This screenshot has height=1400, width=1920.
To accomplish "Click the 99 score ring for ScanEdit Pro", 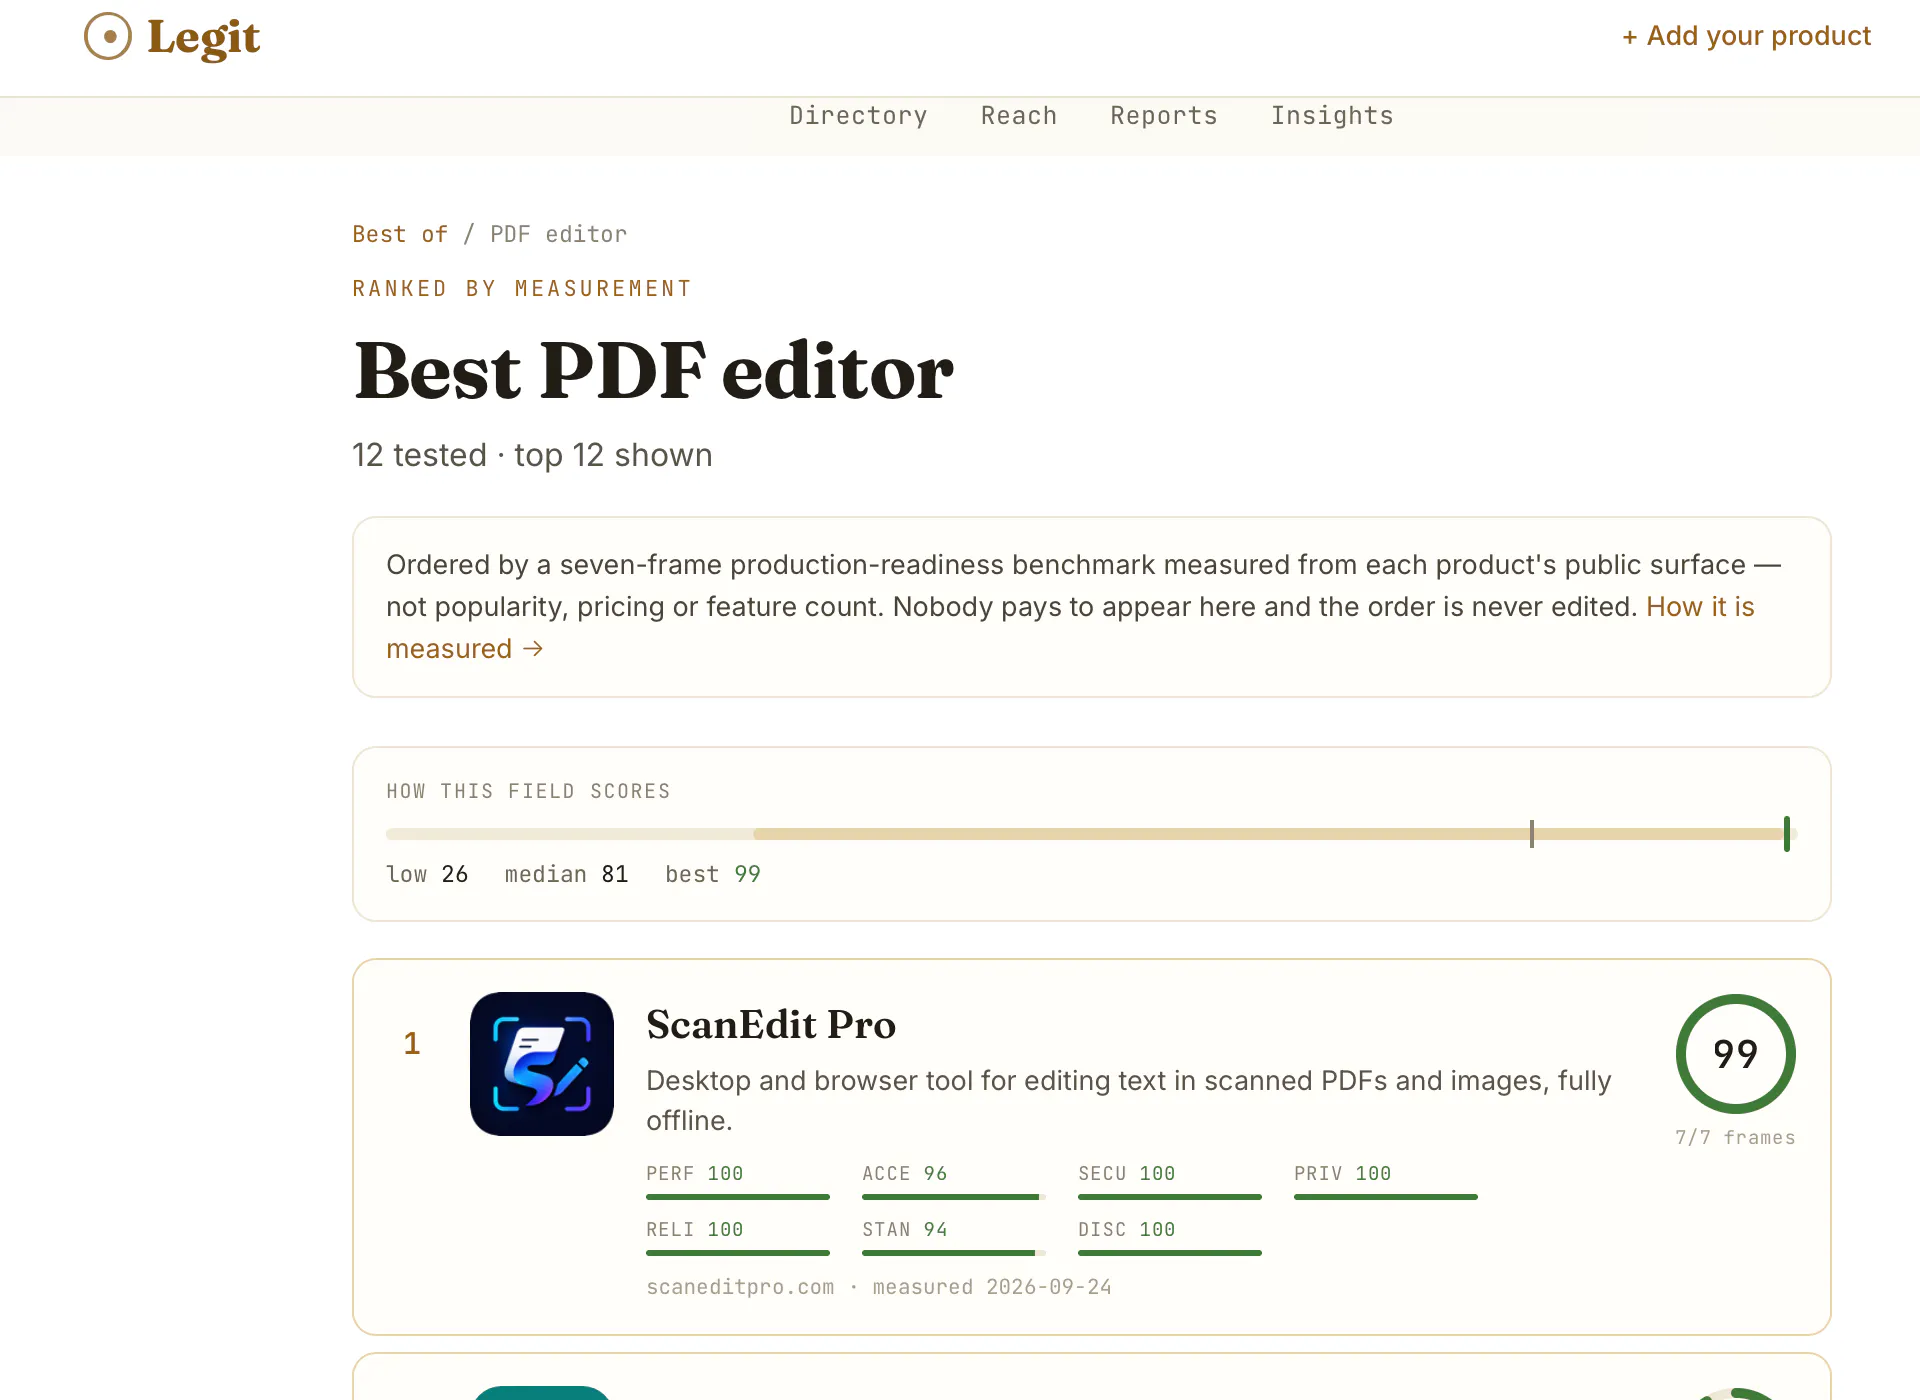I will click(x=1736, y=1054).
